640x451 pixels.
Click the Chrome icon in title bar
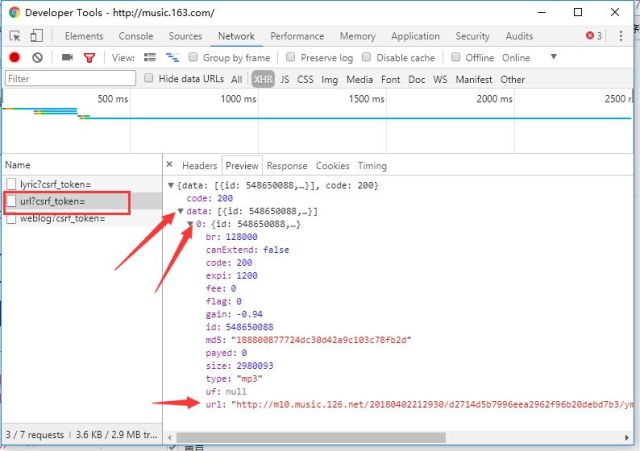tap(14, 12)
